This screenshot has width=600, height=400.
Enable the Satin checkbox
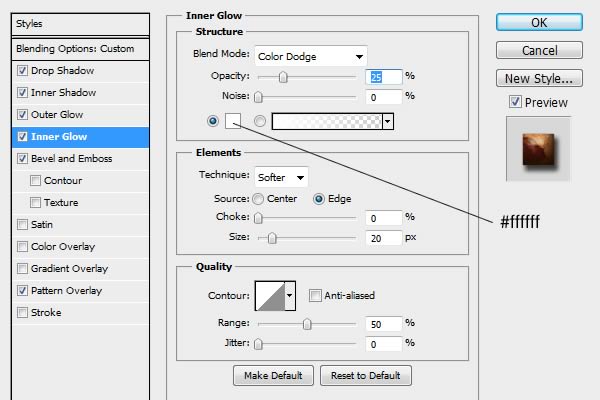point(22,224)
